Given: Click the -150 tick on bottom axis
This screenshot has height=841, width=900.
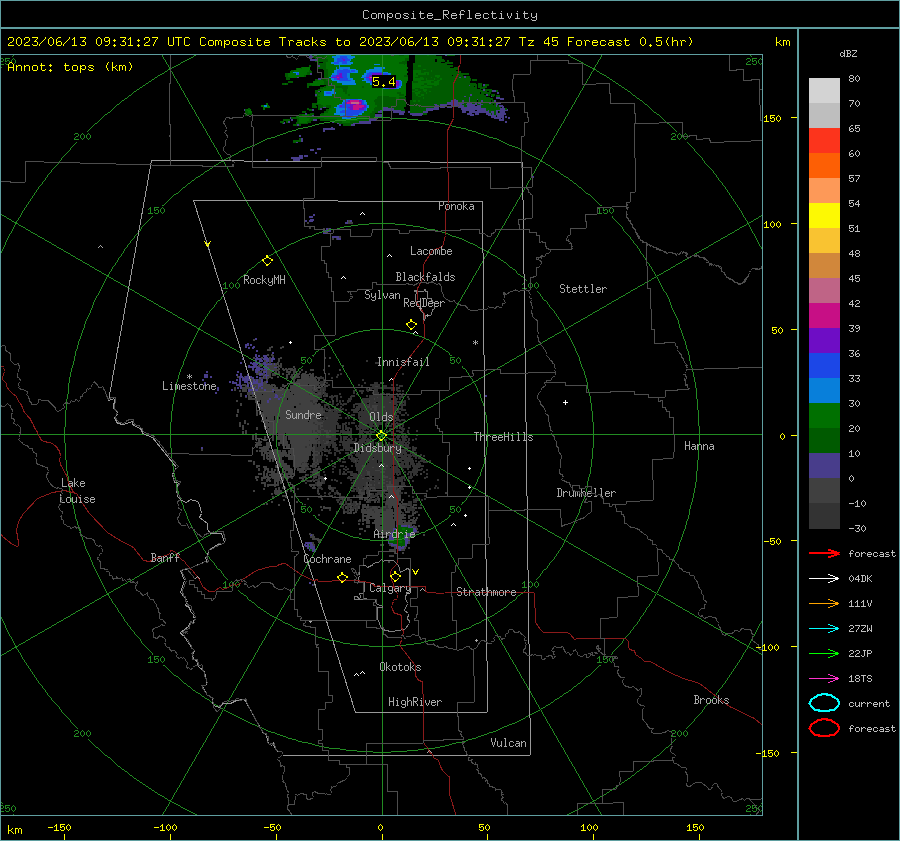Looking at the screenshot, I should [x=60, y=827].
